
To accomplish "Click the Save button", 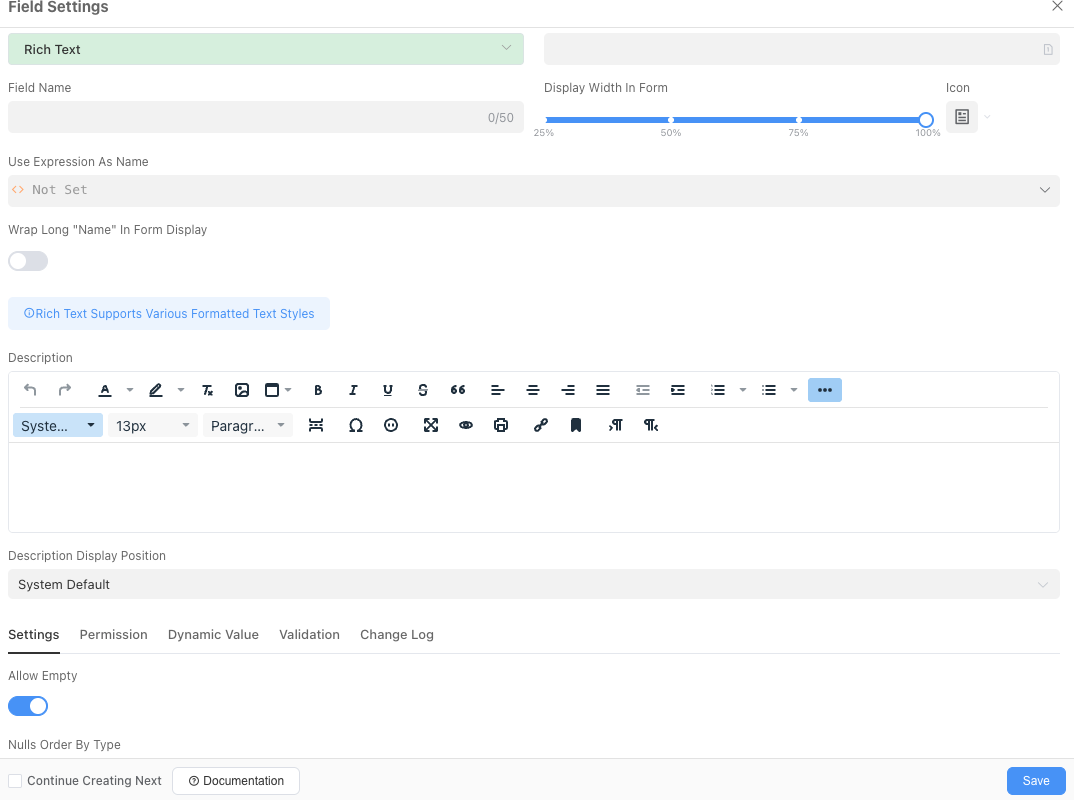I will pyautogui.click(x=1036, y=781).
